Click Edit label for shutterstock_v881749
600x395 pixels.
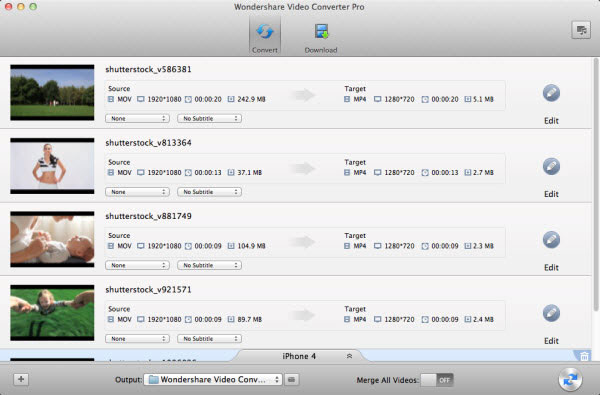551,268
